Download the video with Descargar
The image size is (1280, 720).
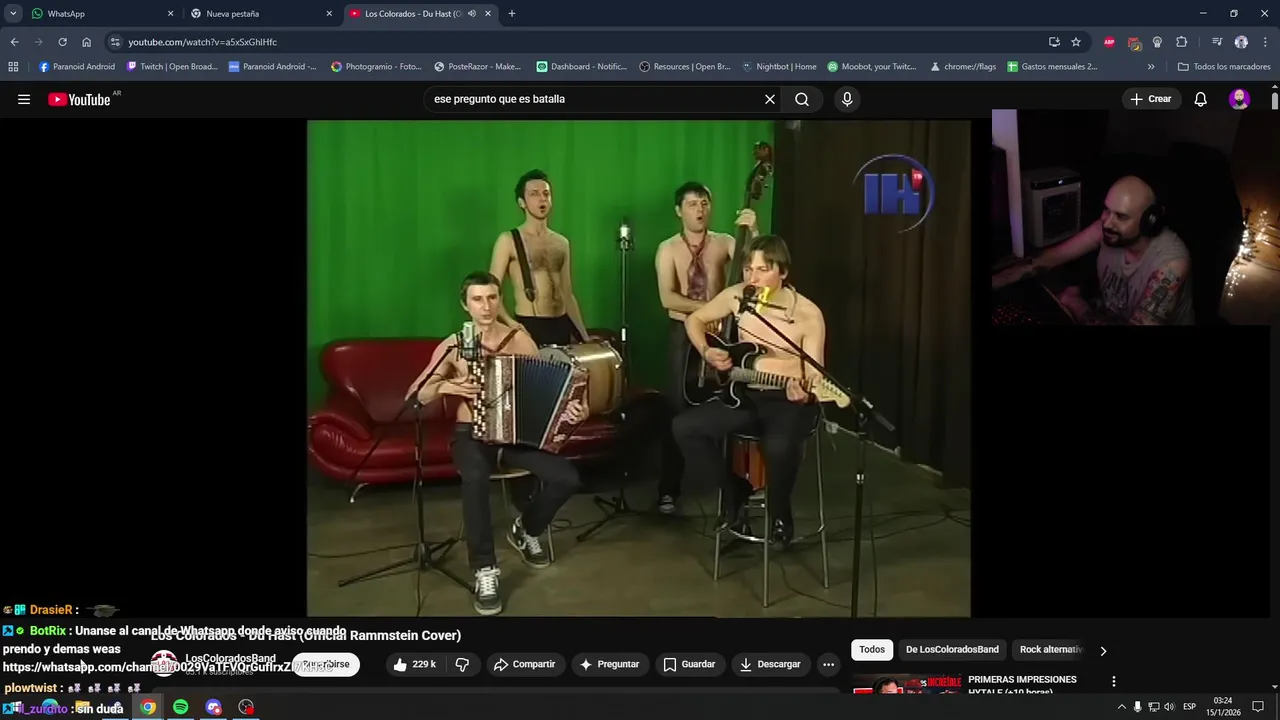(x=770, y=664)
